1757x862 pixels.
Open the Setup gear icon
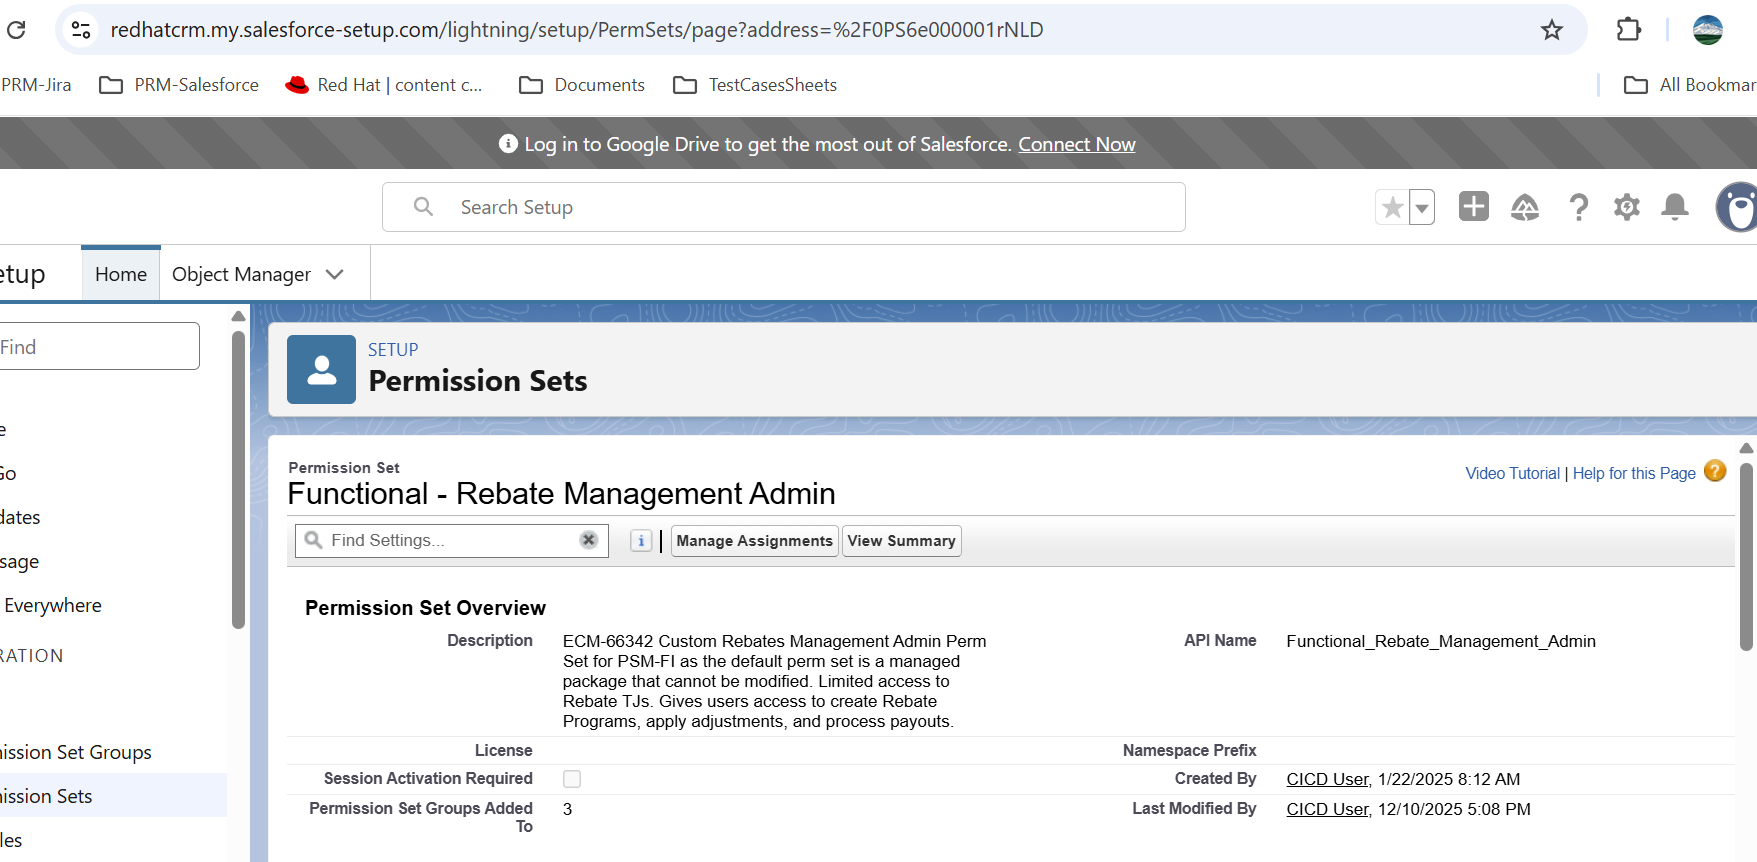1627,207
